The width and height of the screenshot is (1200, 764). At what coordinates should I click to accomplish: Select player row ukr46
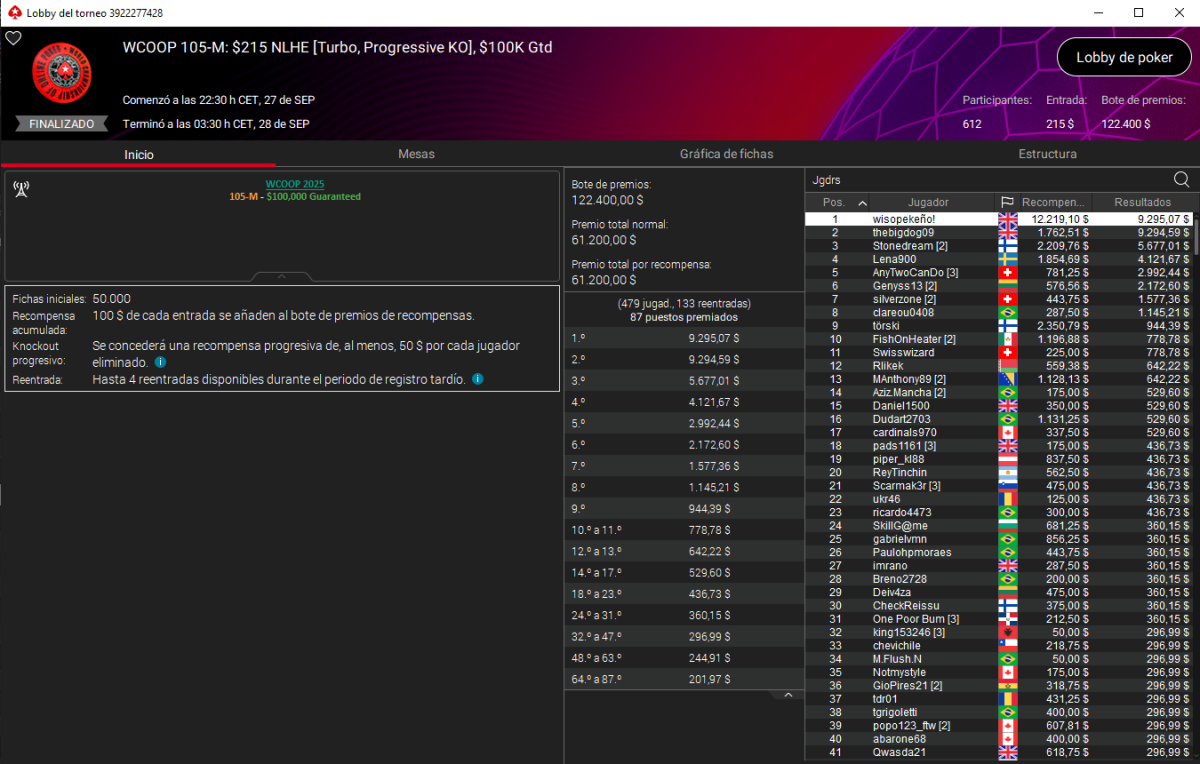[999, 499]
